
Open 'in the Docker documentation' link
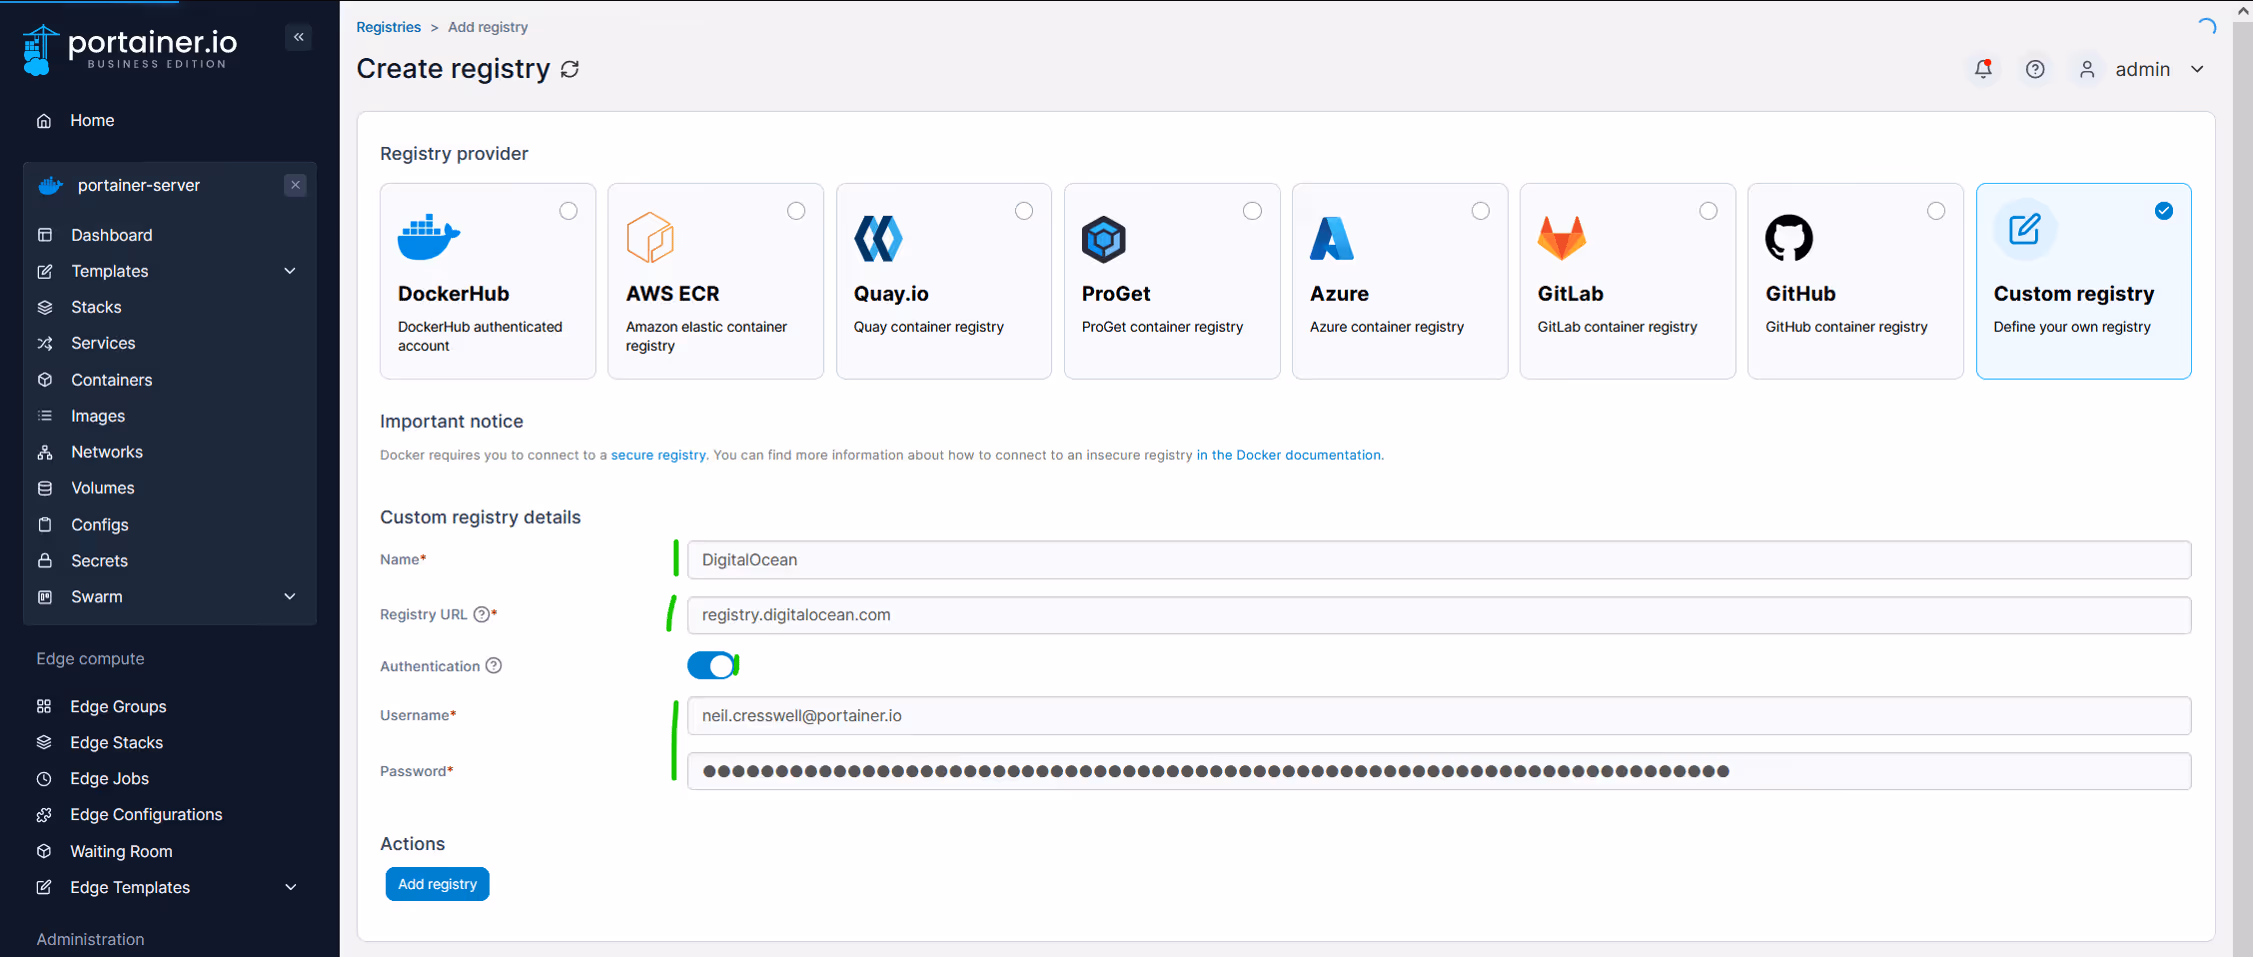pyautogui.click(x=1288, y=455)
